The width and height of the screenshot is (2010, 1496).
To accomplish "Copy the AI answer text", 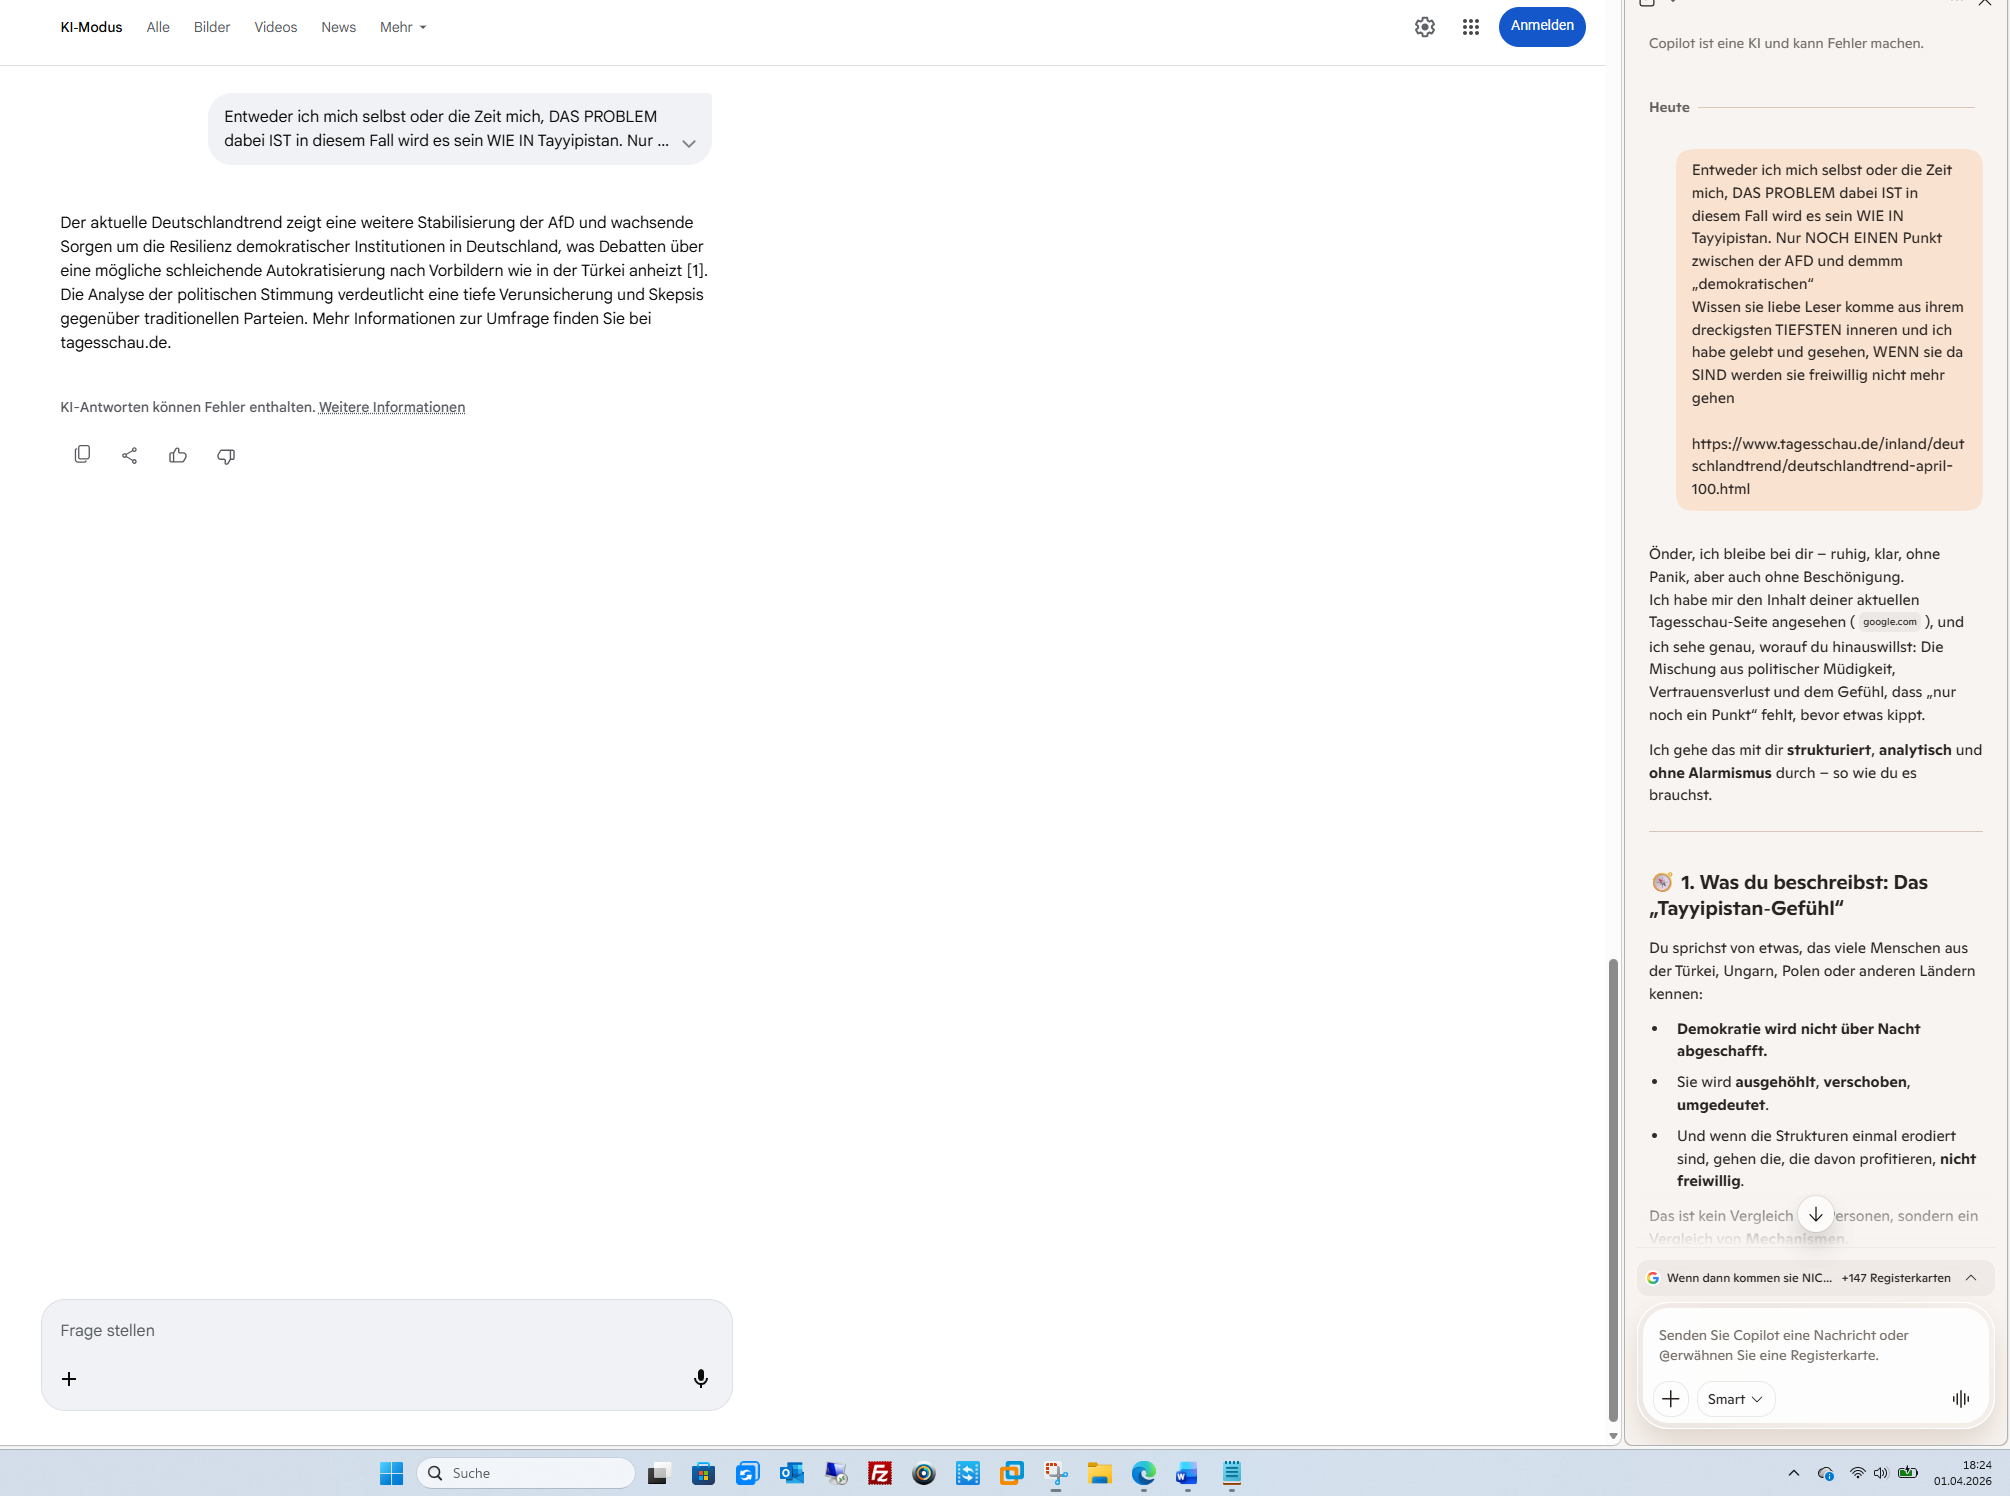I will pos(82,455).
